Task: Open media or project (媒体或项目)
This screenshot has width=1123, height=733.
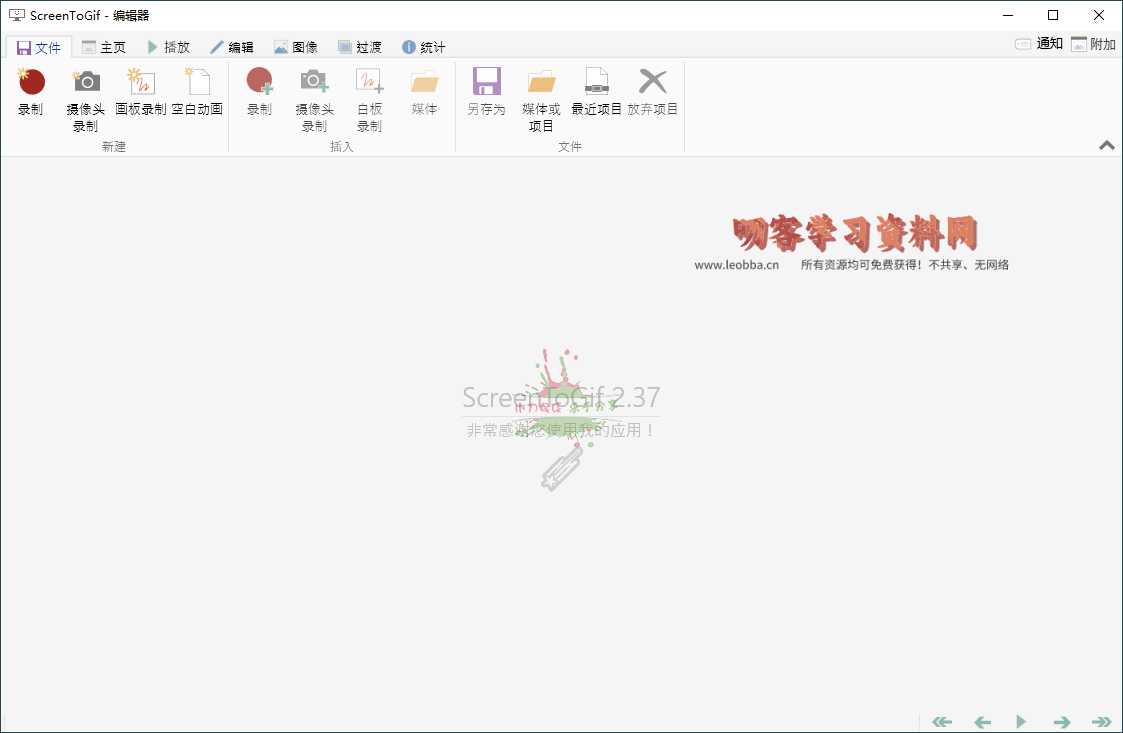Action: click(541, 100)
